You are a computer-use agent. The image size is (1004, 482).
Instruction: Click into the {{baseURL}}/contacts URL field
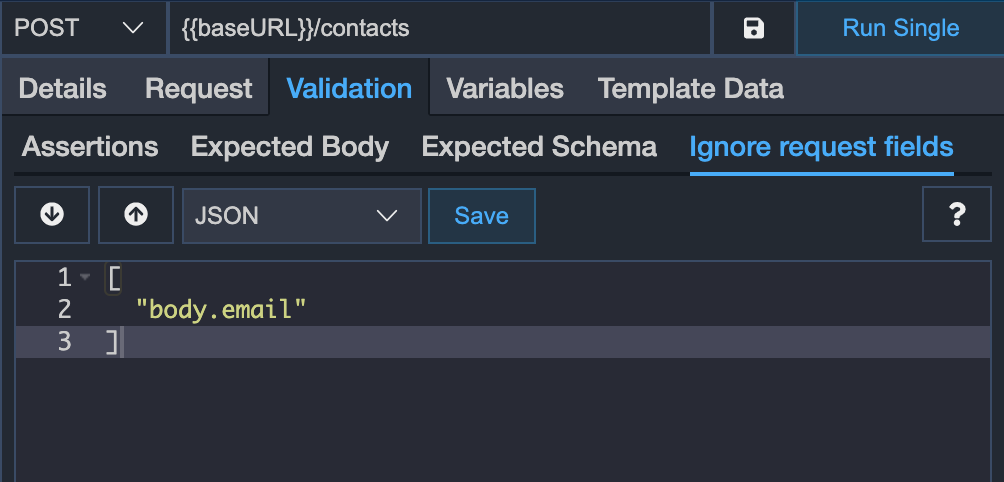tap(440, 28)
